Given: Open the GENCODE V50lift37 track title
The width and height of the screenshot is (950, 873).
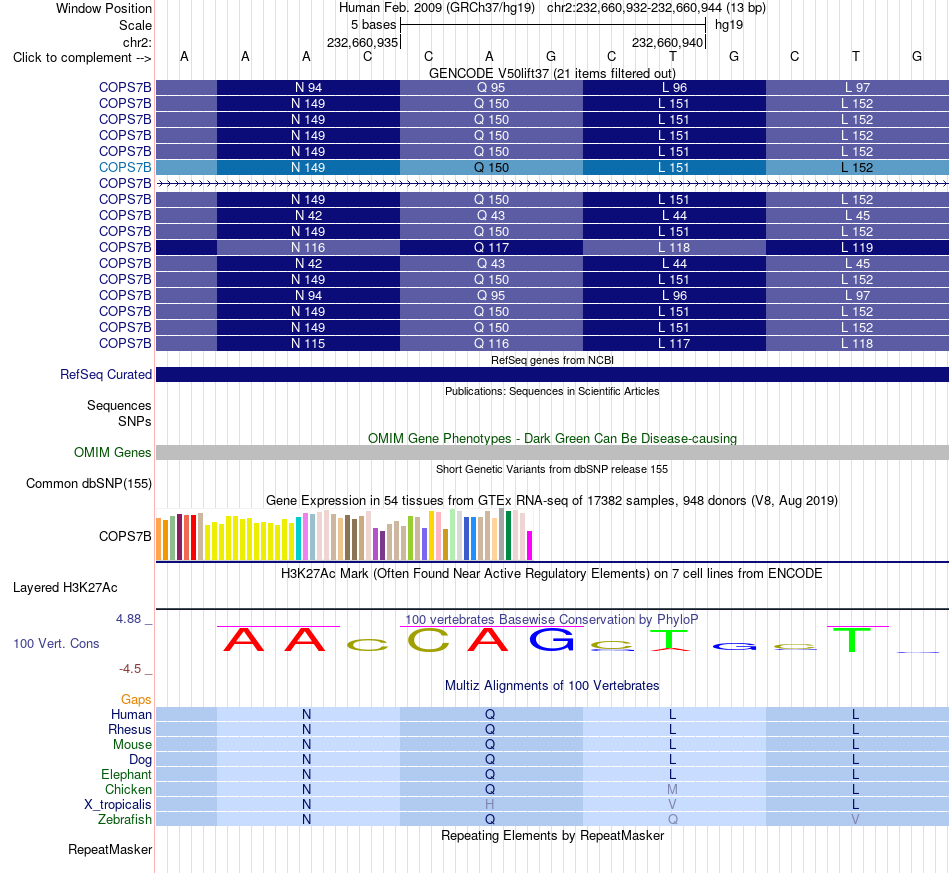Looking at the screenshot, I should coord(552,73).
